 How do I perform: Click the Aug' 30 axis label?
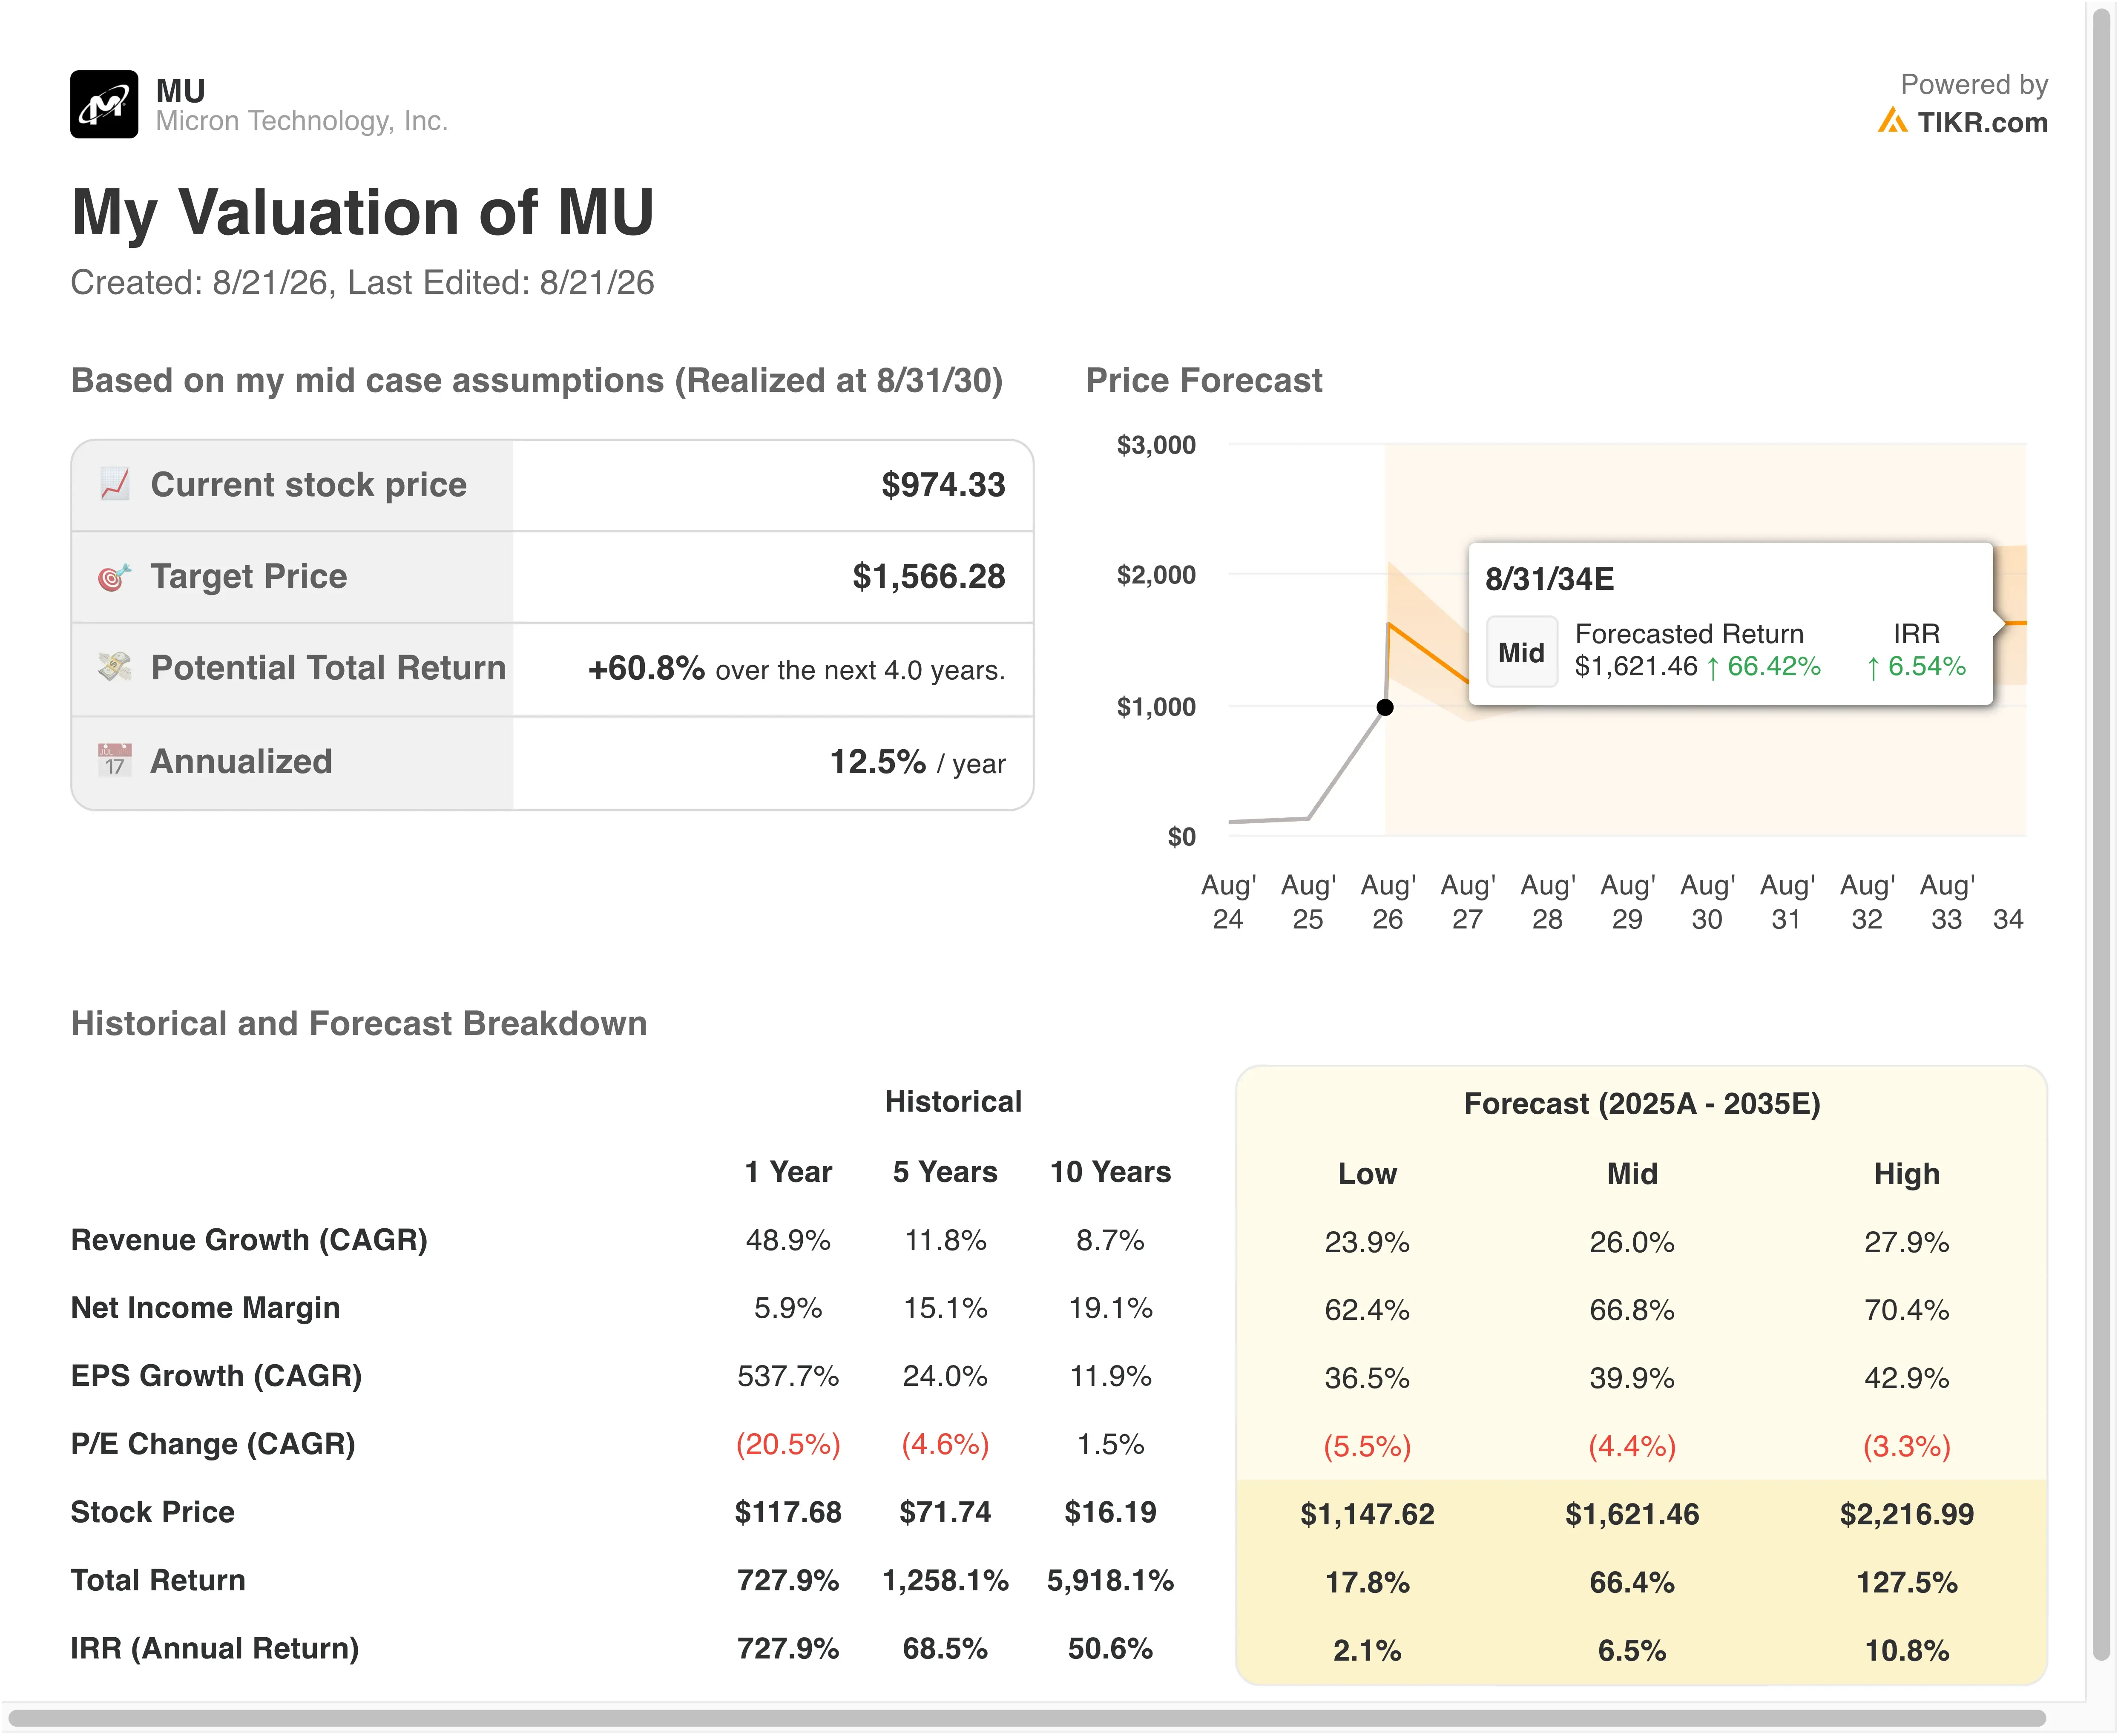[x=1707, y=902]
